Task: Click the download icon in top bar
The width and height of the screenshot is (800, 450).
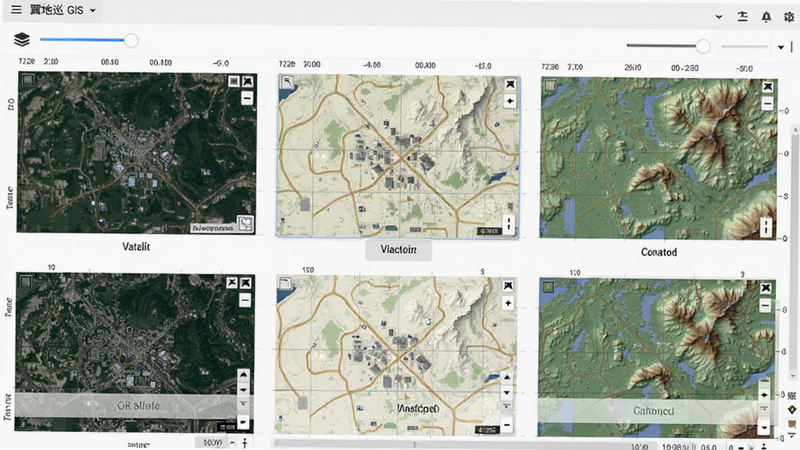Action: [742, 16]
